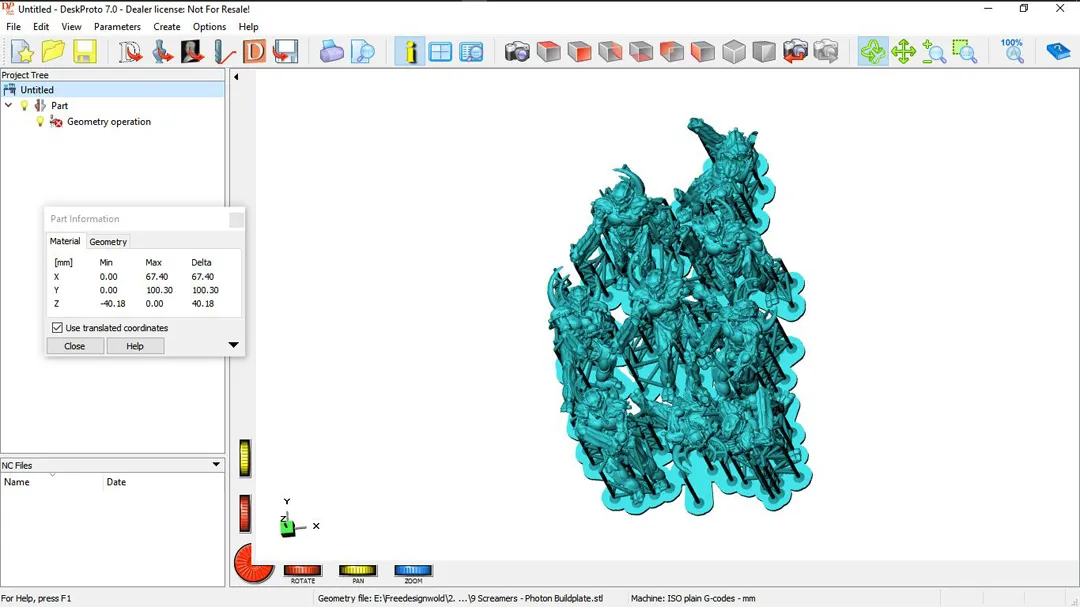Open NC Files panel dropdown arrow

[216, 464]
